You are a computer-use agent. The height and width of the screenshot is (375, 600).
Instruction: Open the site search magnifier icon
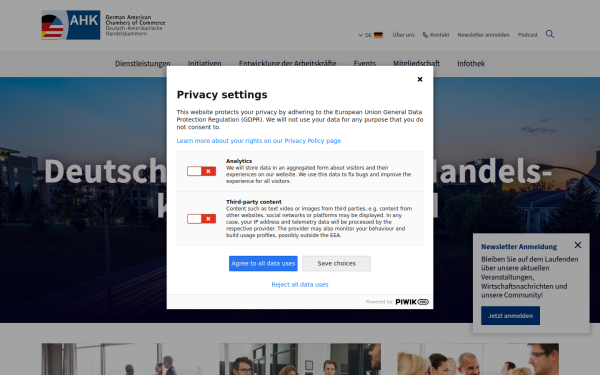tap(550, 34)
